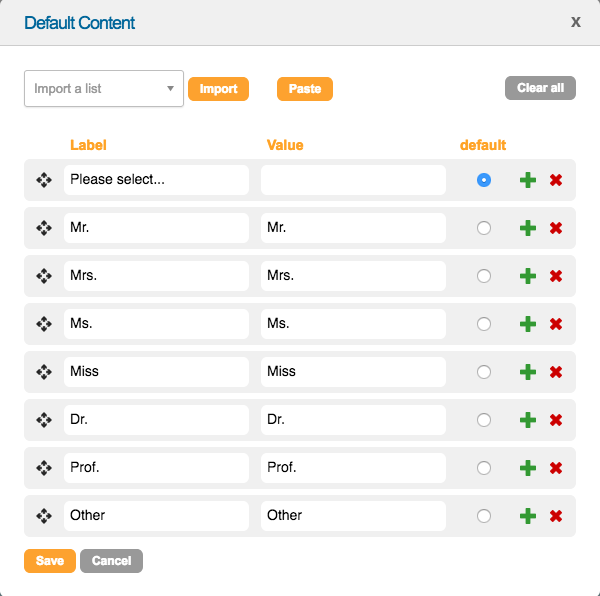Click the orange Import button
Screen dimensions: 600x596
(218, 89)
